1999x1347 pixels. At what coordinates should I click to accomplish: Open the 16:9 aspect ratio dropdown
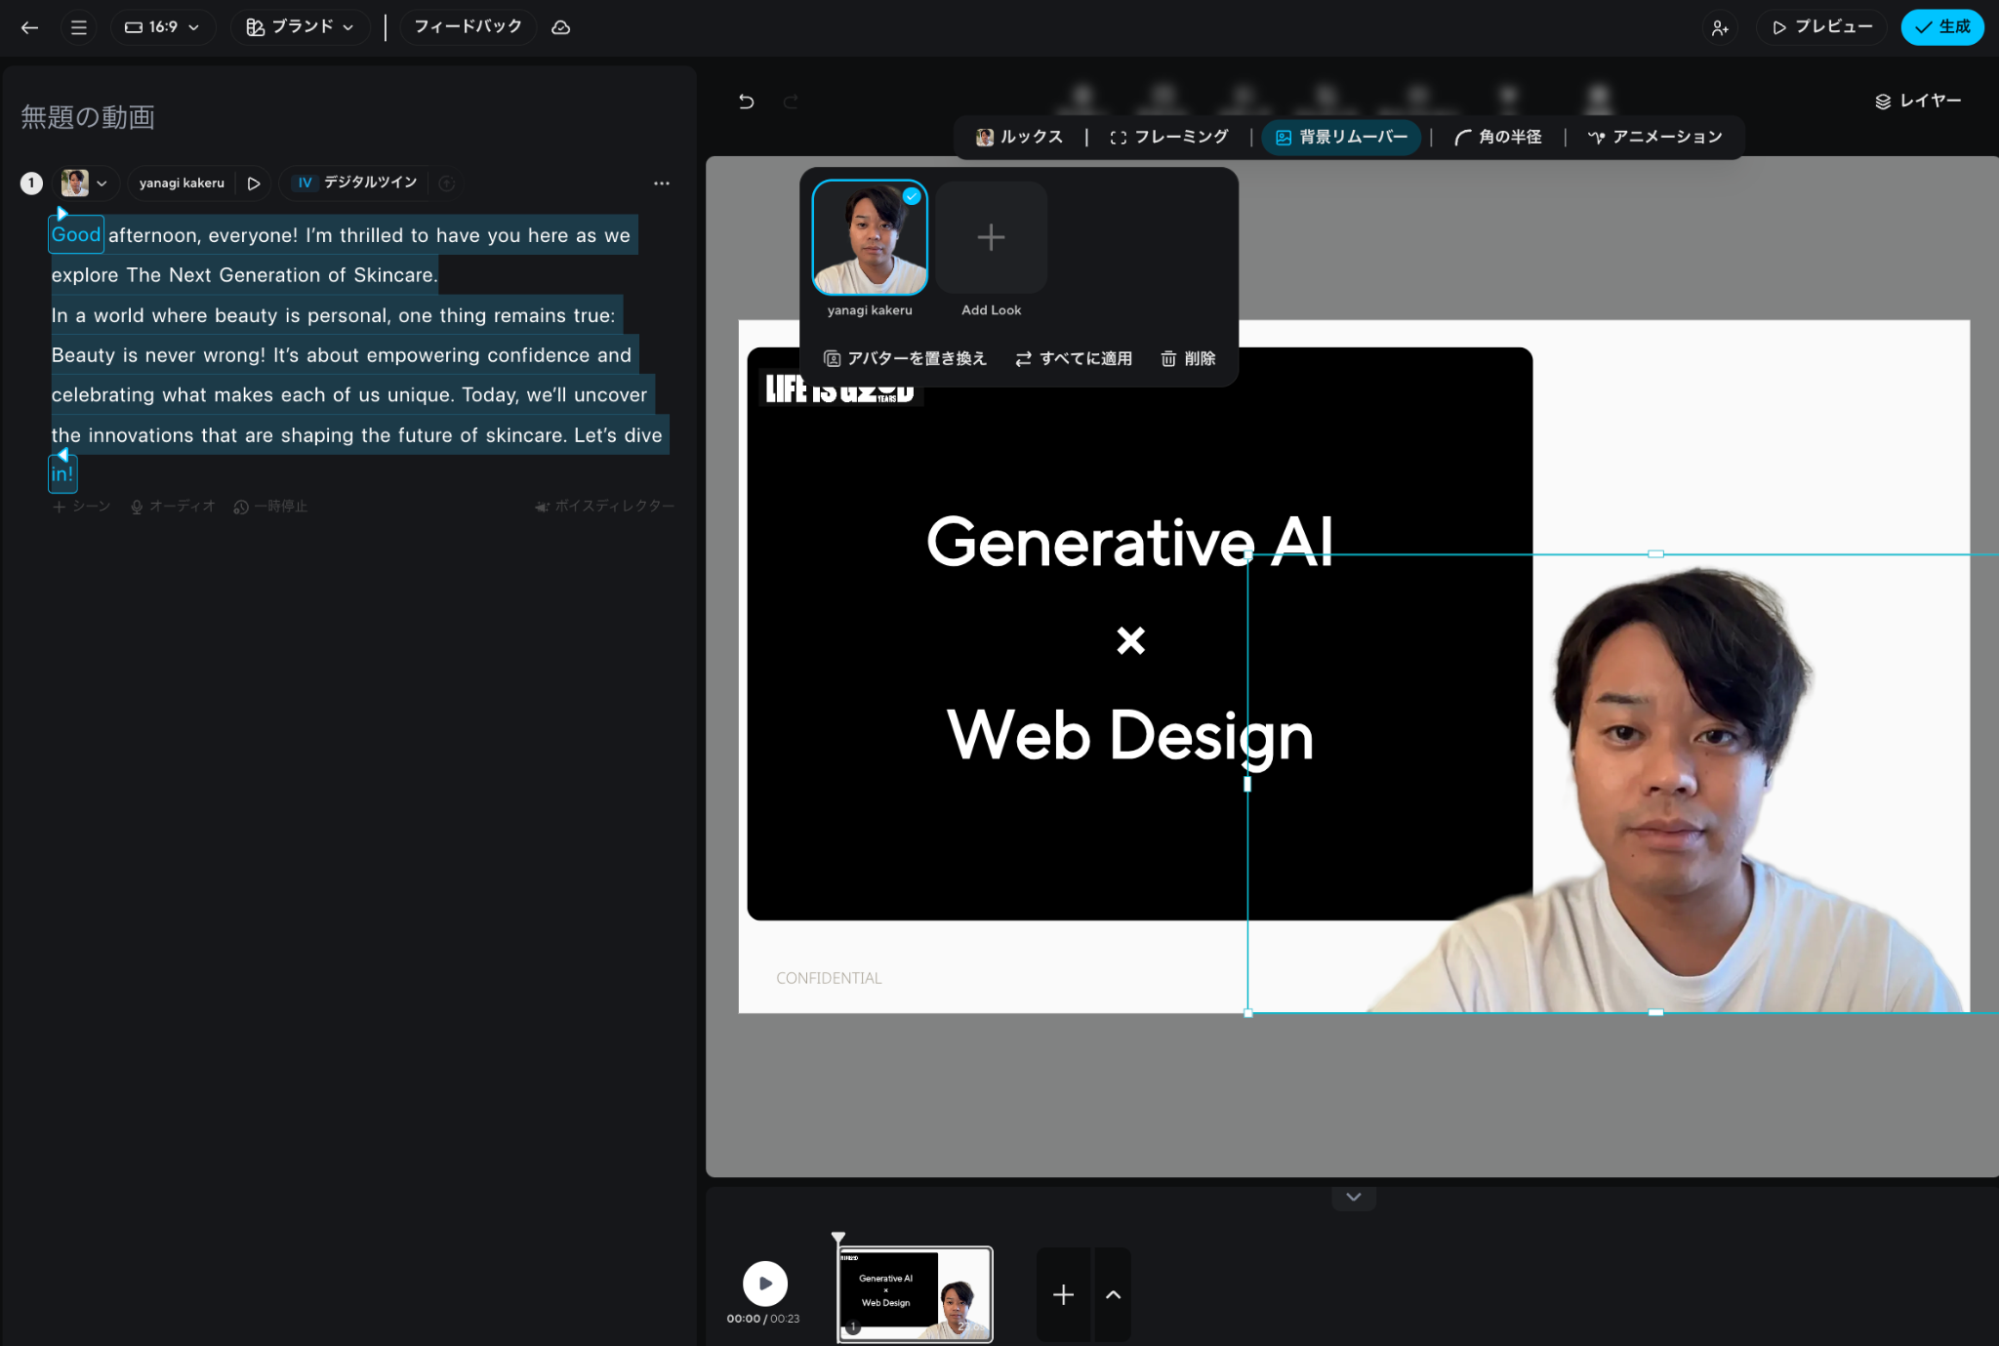click(x=162, y=27)
